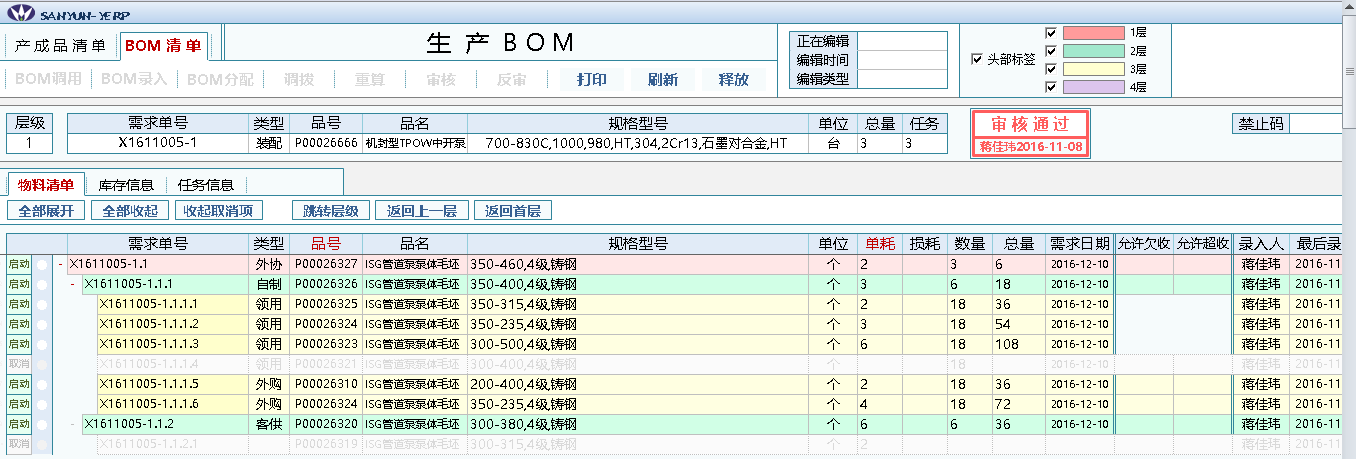Open the 库存信息 tab
1356x459 pixels.
pos(125,185)
